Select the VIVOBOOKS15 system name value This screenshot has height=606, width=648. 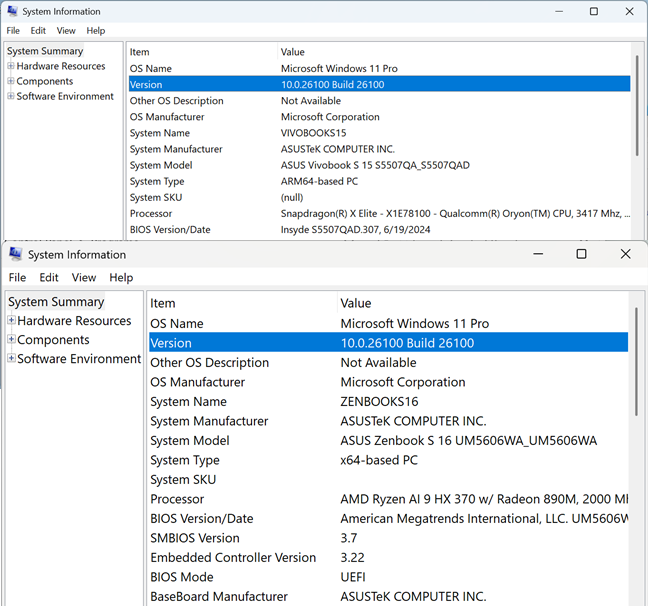coord(313,133)
